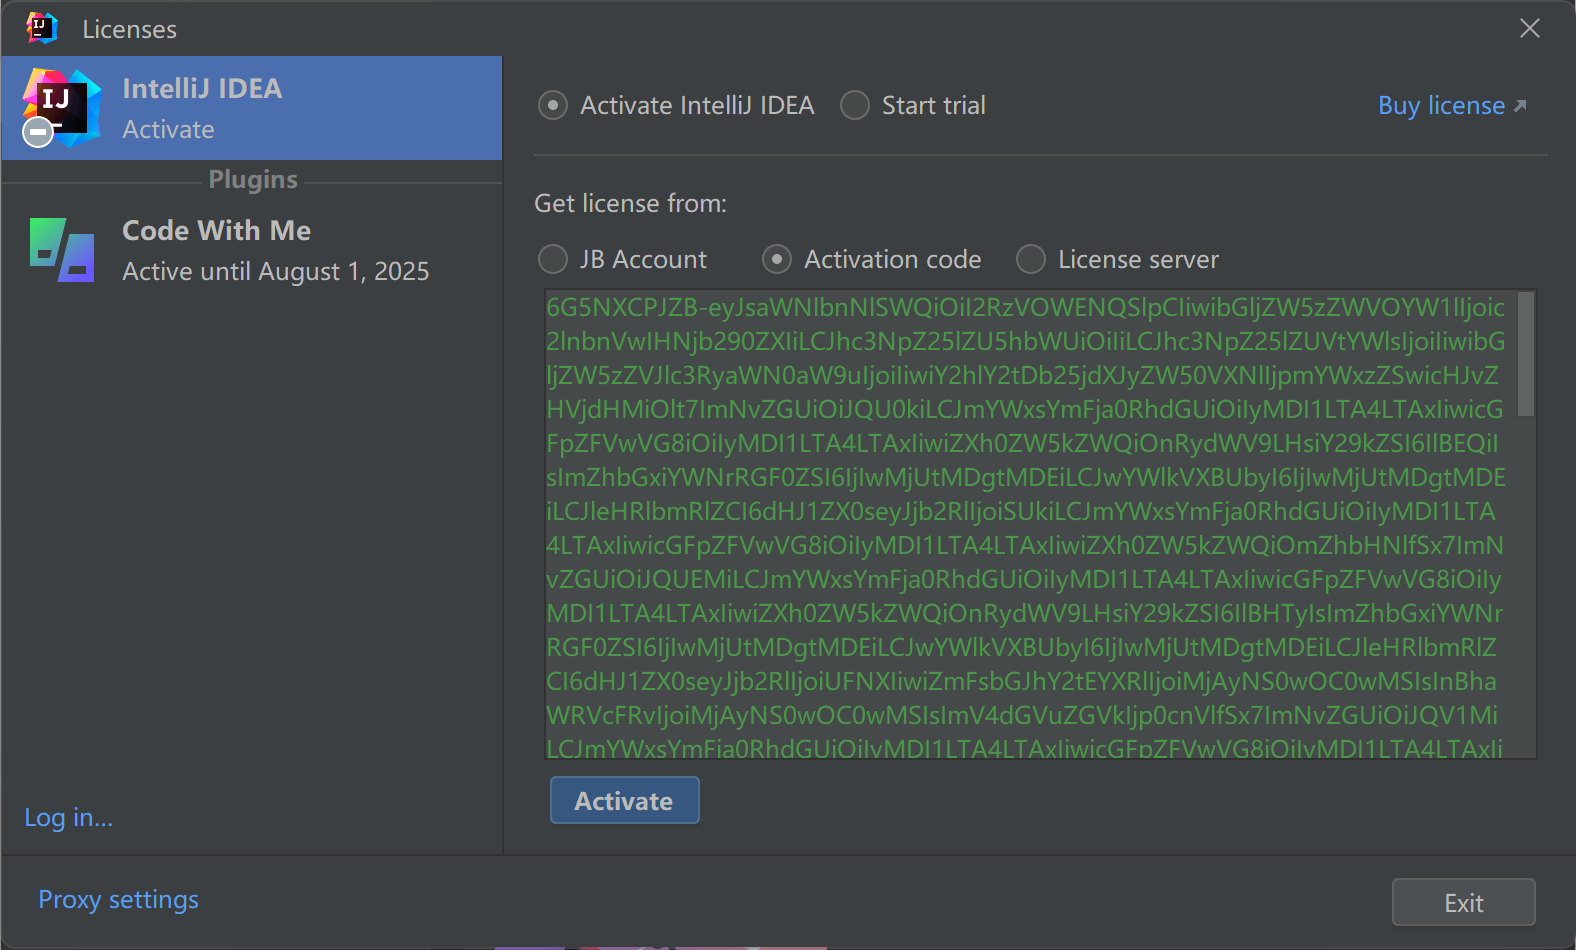Choose the Activation code option
The height and width of the screenshot is (950, 1576).
(777, 259)
